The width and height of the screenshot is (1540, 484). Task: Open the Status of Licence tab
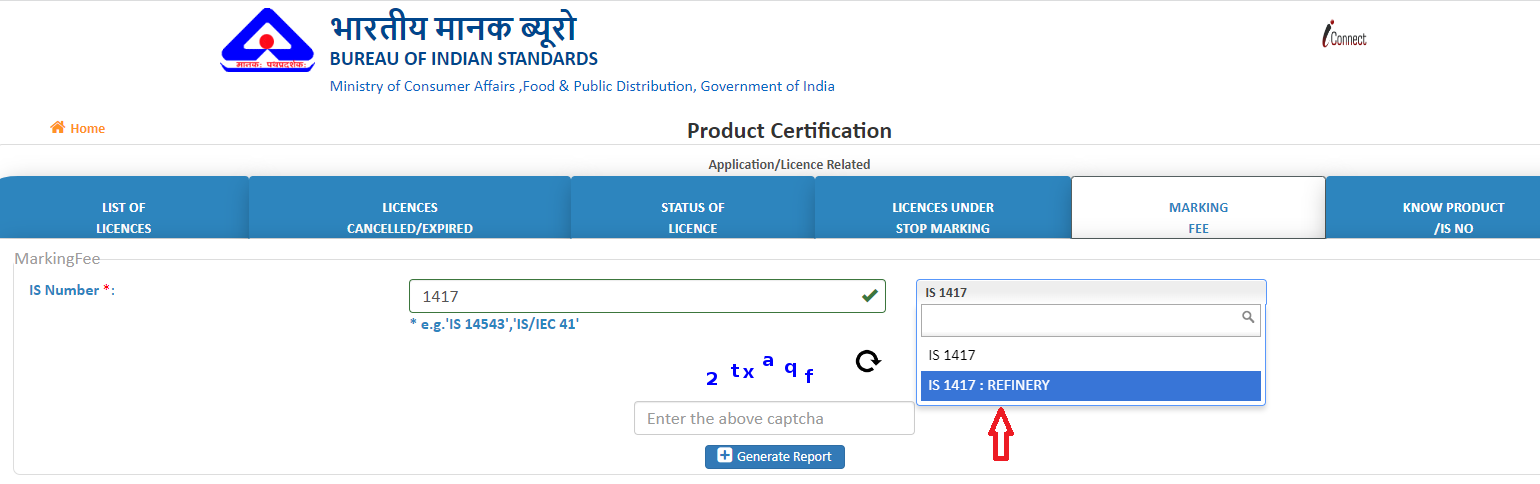tap(693, 208)
